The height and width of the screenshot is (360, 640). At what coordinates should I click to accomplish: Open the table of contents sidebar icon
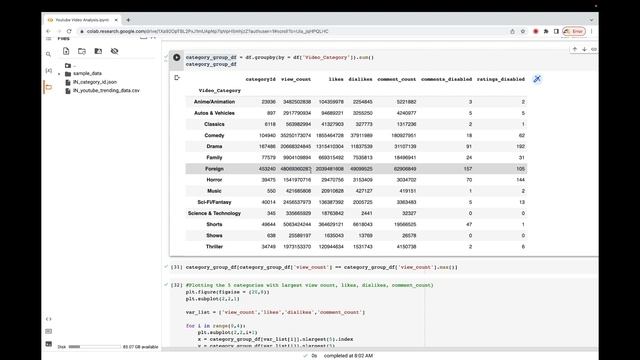pyautogui.click(x=49, y=38)
